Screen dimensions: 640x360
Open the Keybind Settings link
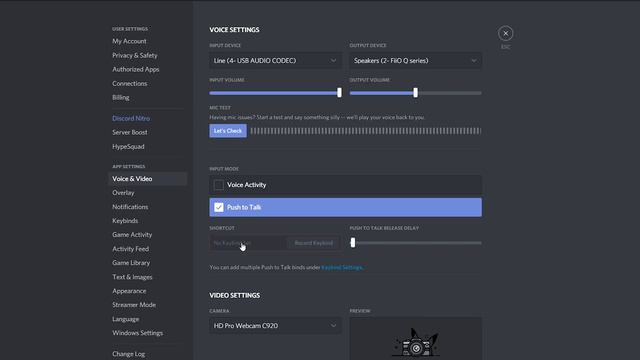pos(342,267)
